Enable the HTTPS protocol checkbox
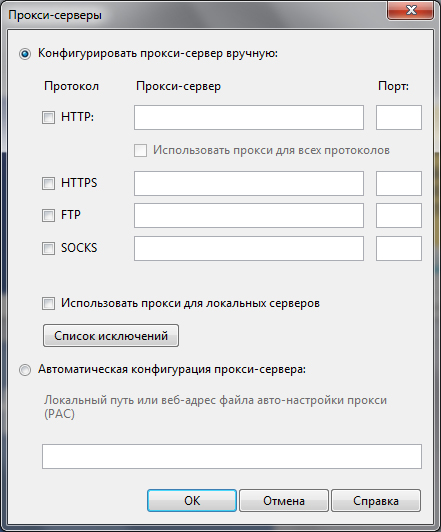The width and height of the screenshot is (441, 532). pyautogui.click(x=48, y=183)
